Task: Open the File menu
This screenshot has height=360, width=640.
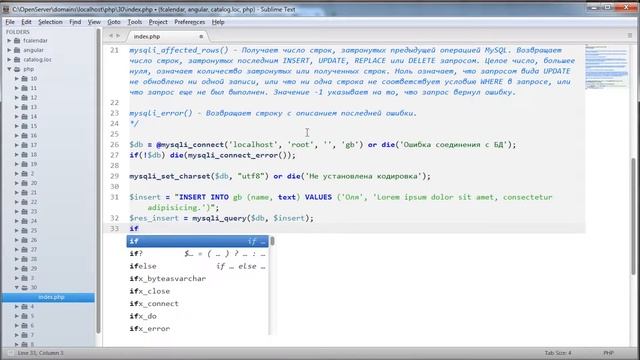Action: 10,22
